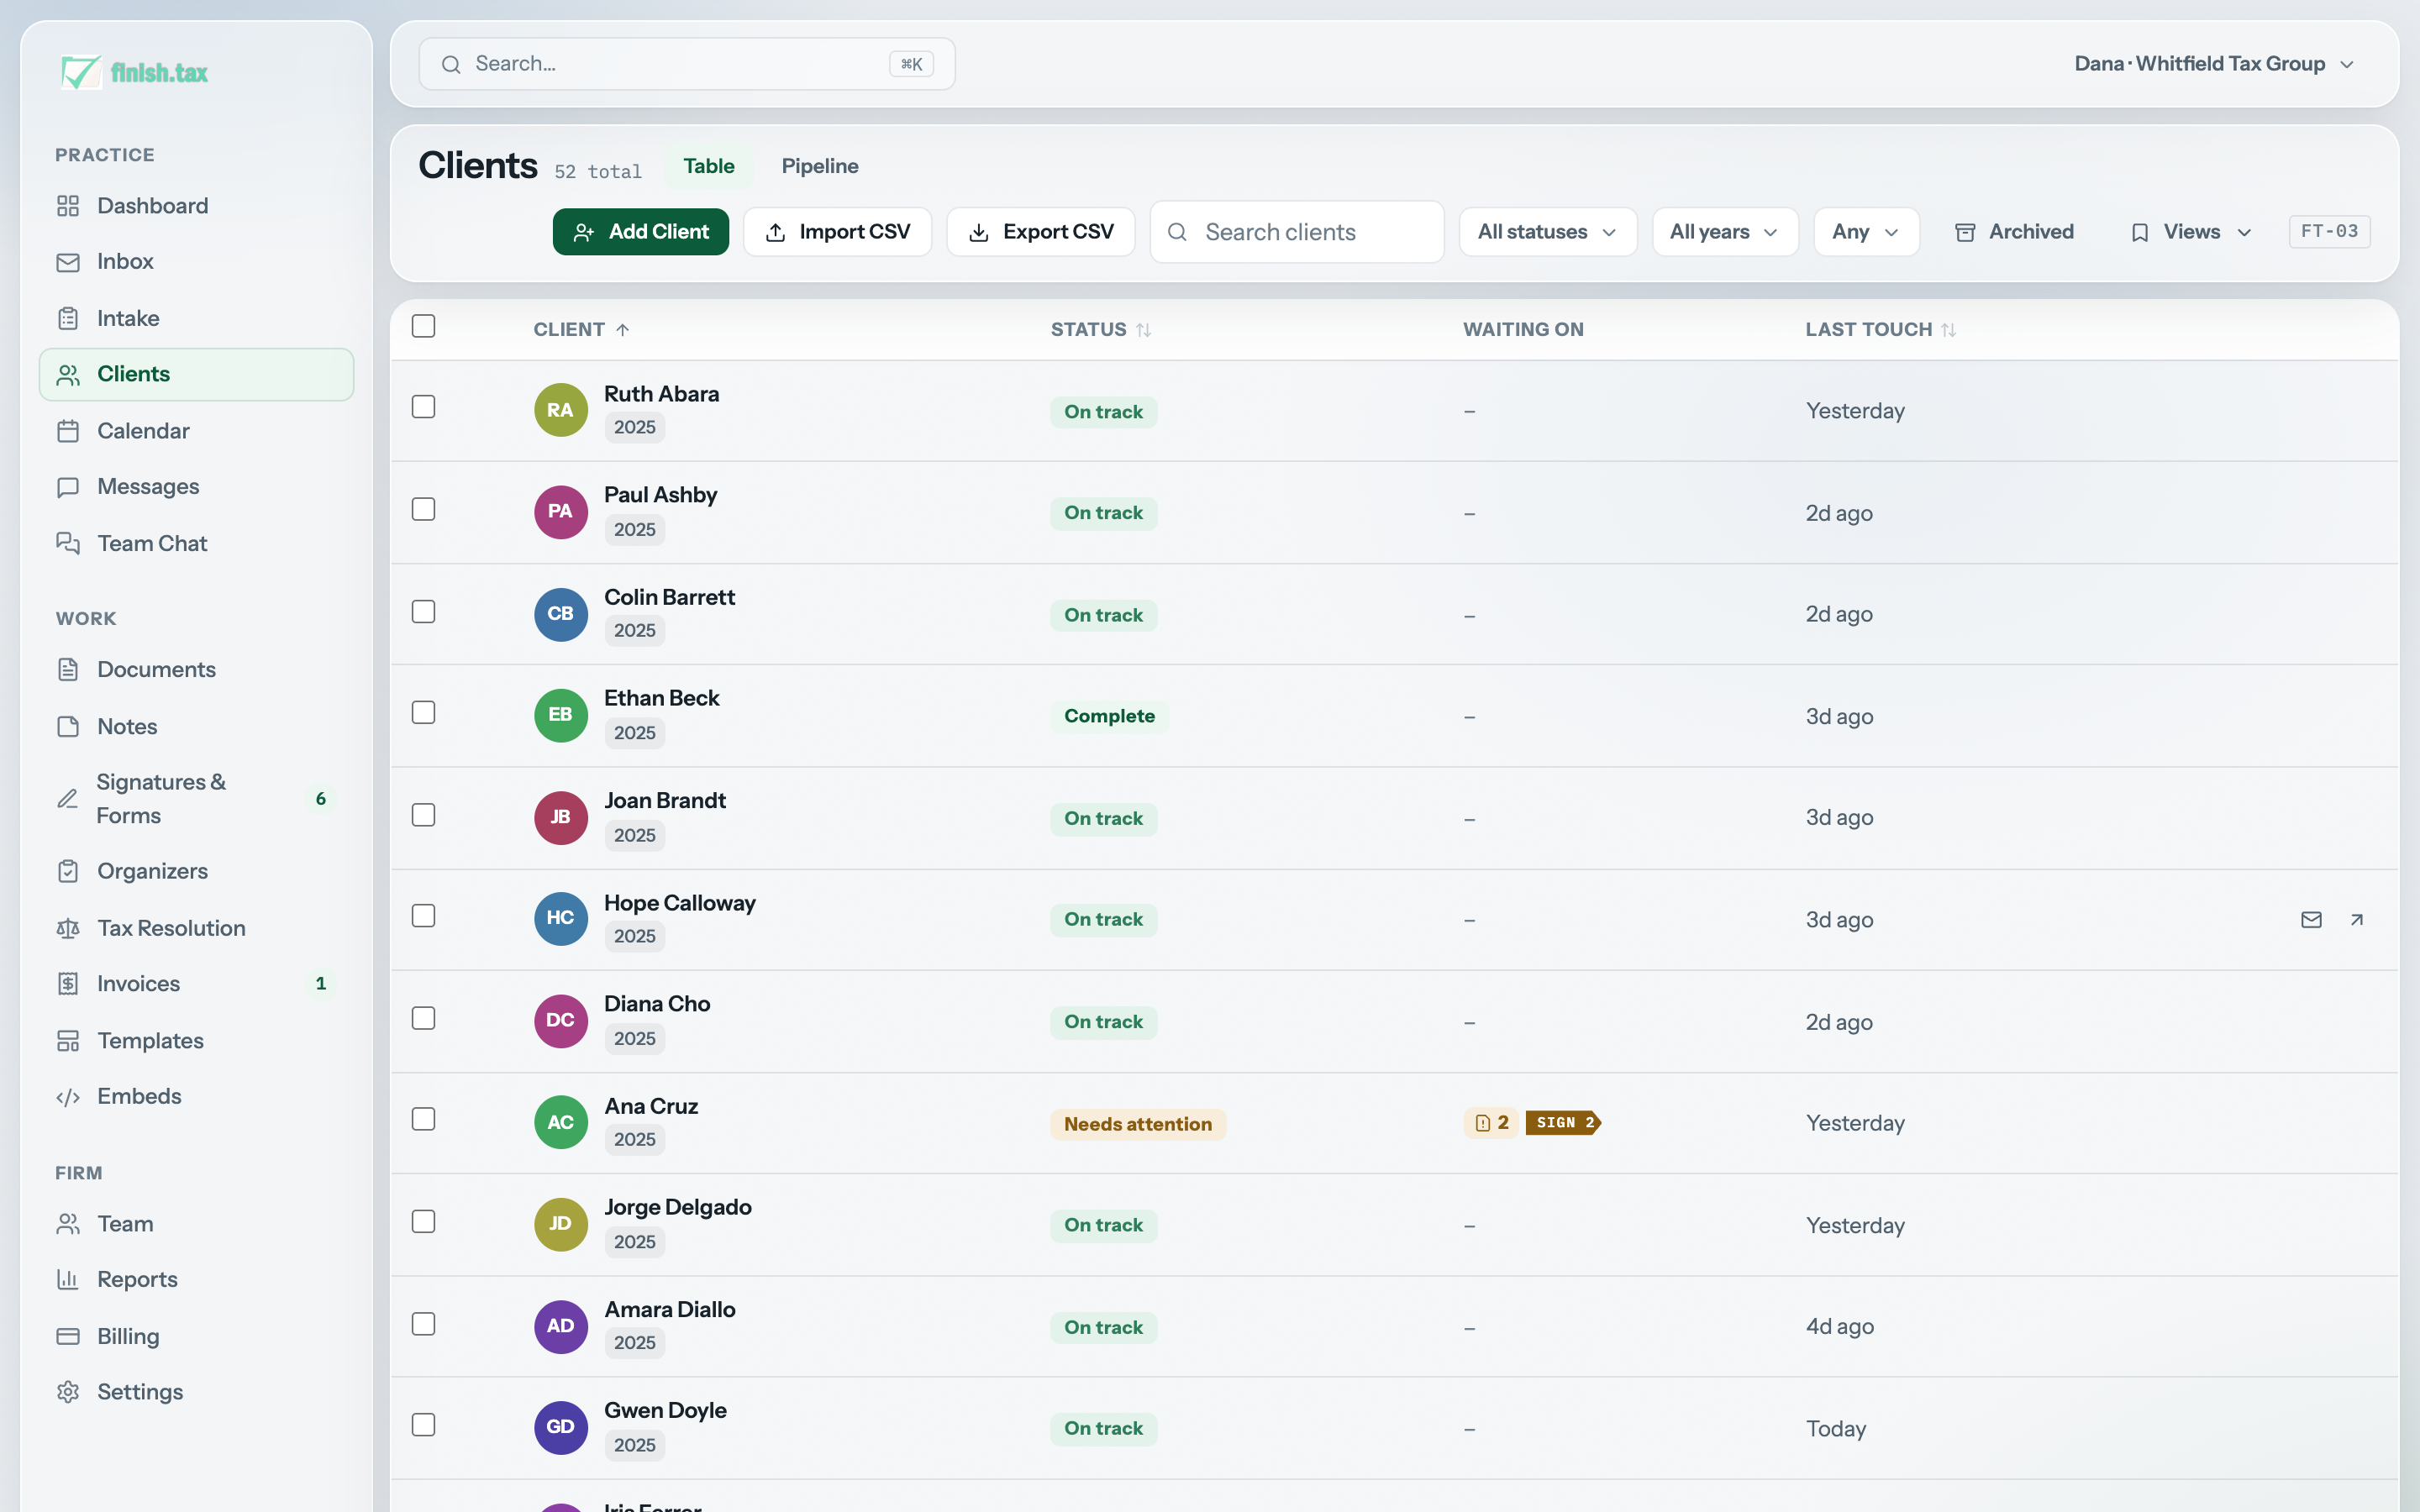Viewport: 2420px width, 1512px height.
Task: Open Tax Resolution
Action: pyautogui.click(x=196, y=928)
